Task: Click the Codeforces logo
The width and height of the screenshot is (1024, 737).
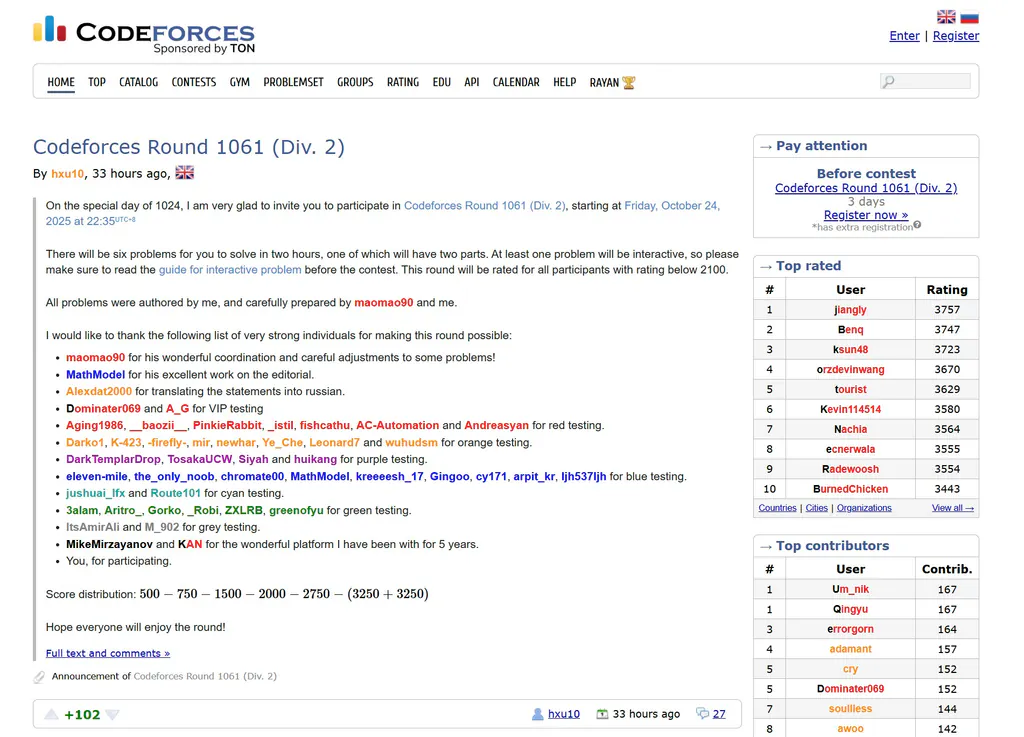Action: point(144,36)
